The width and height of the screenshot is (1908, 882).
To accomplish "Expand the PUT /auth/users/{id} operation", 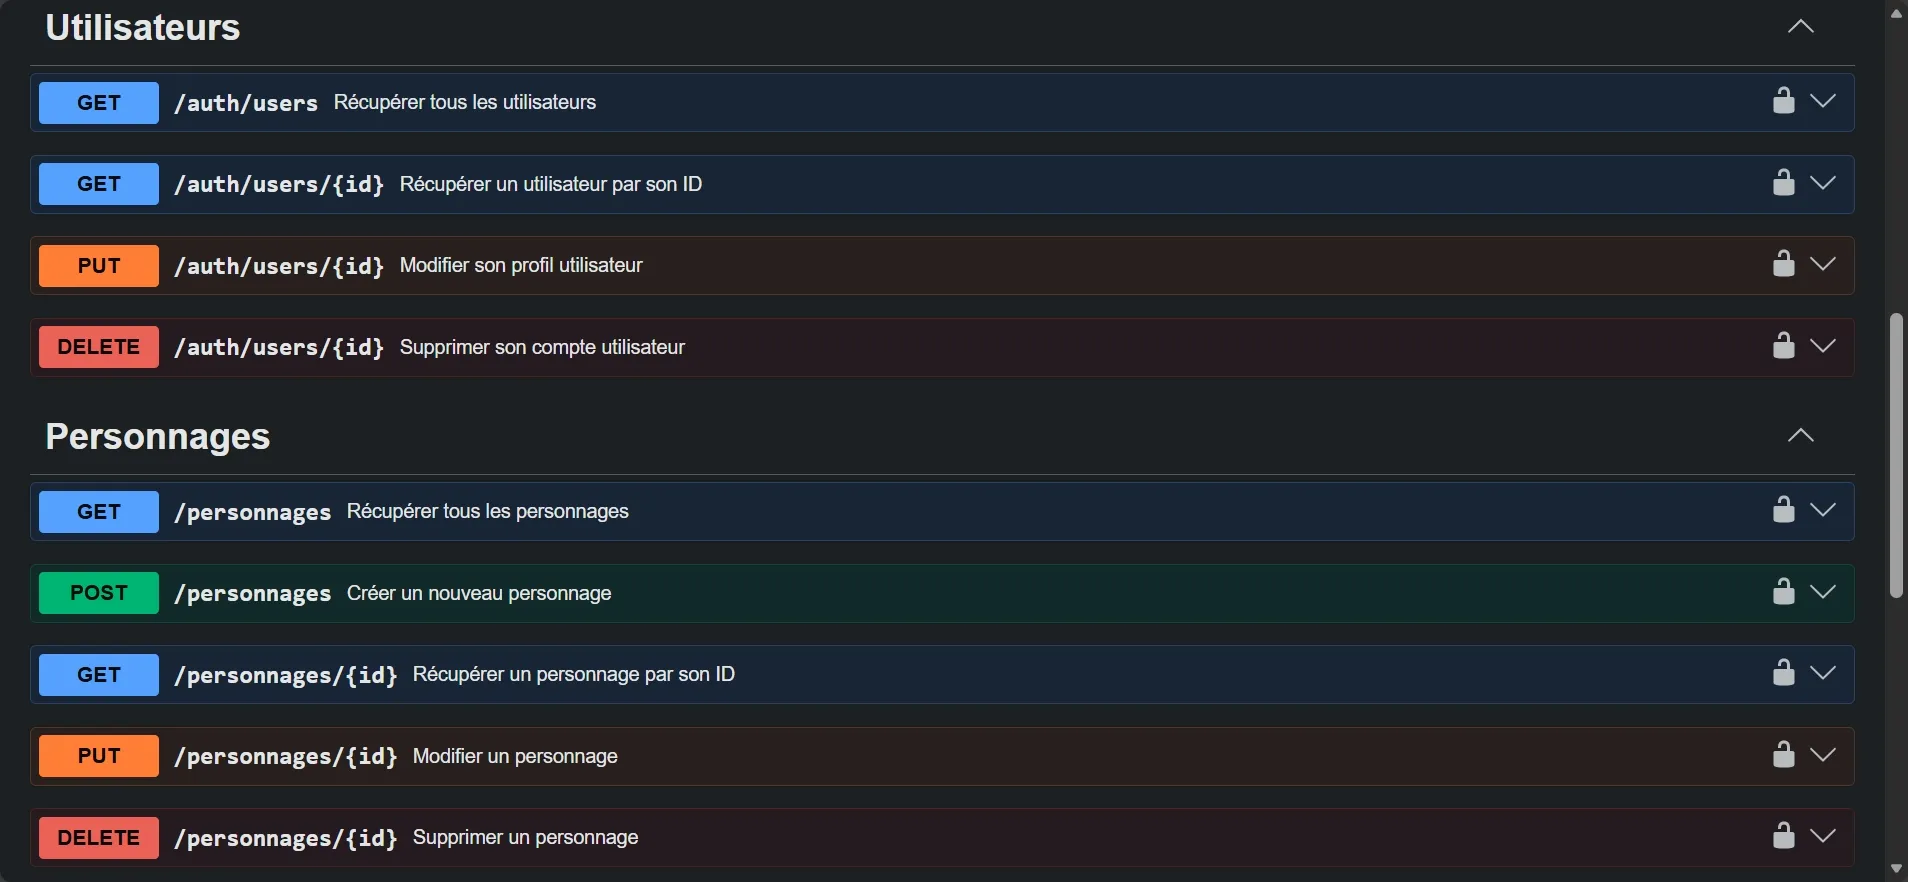I will [x=1826, y=264].
